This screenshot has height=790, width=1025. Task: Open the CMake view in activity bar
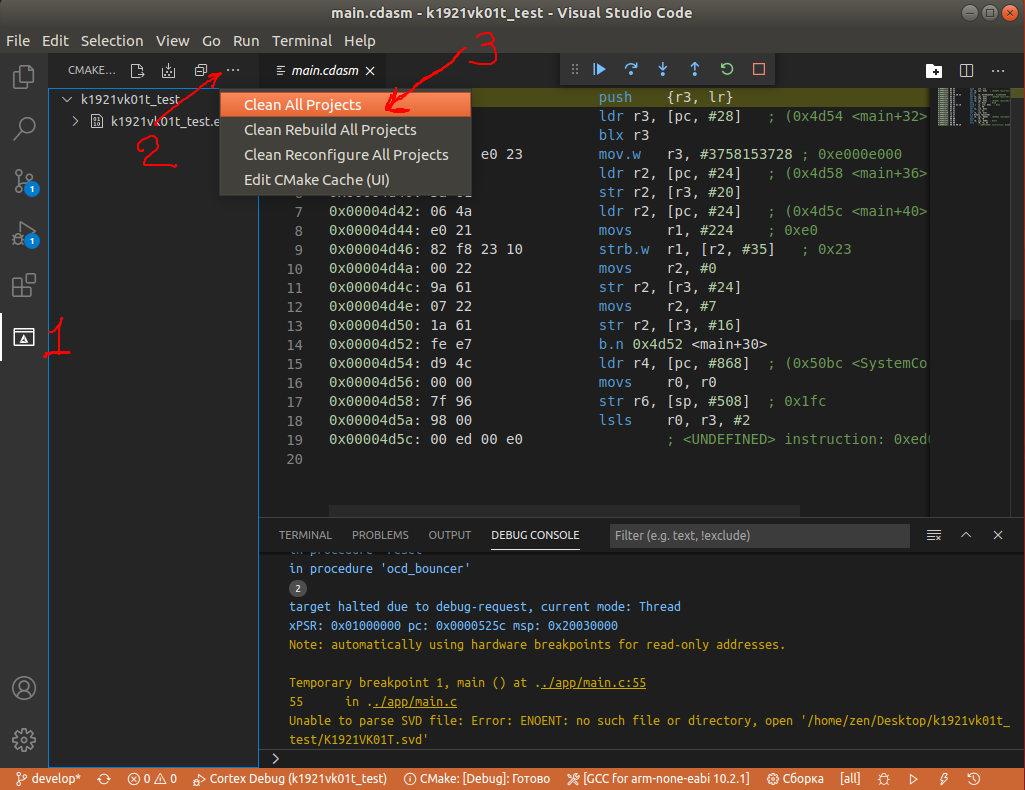click(24, 337)
